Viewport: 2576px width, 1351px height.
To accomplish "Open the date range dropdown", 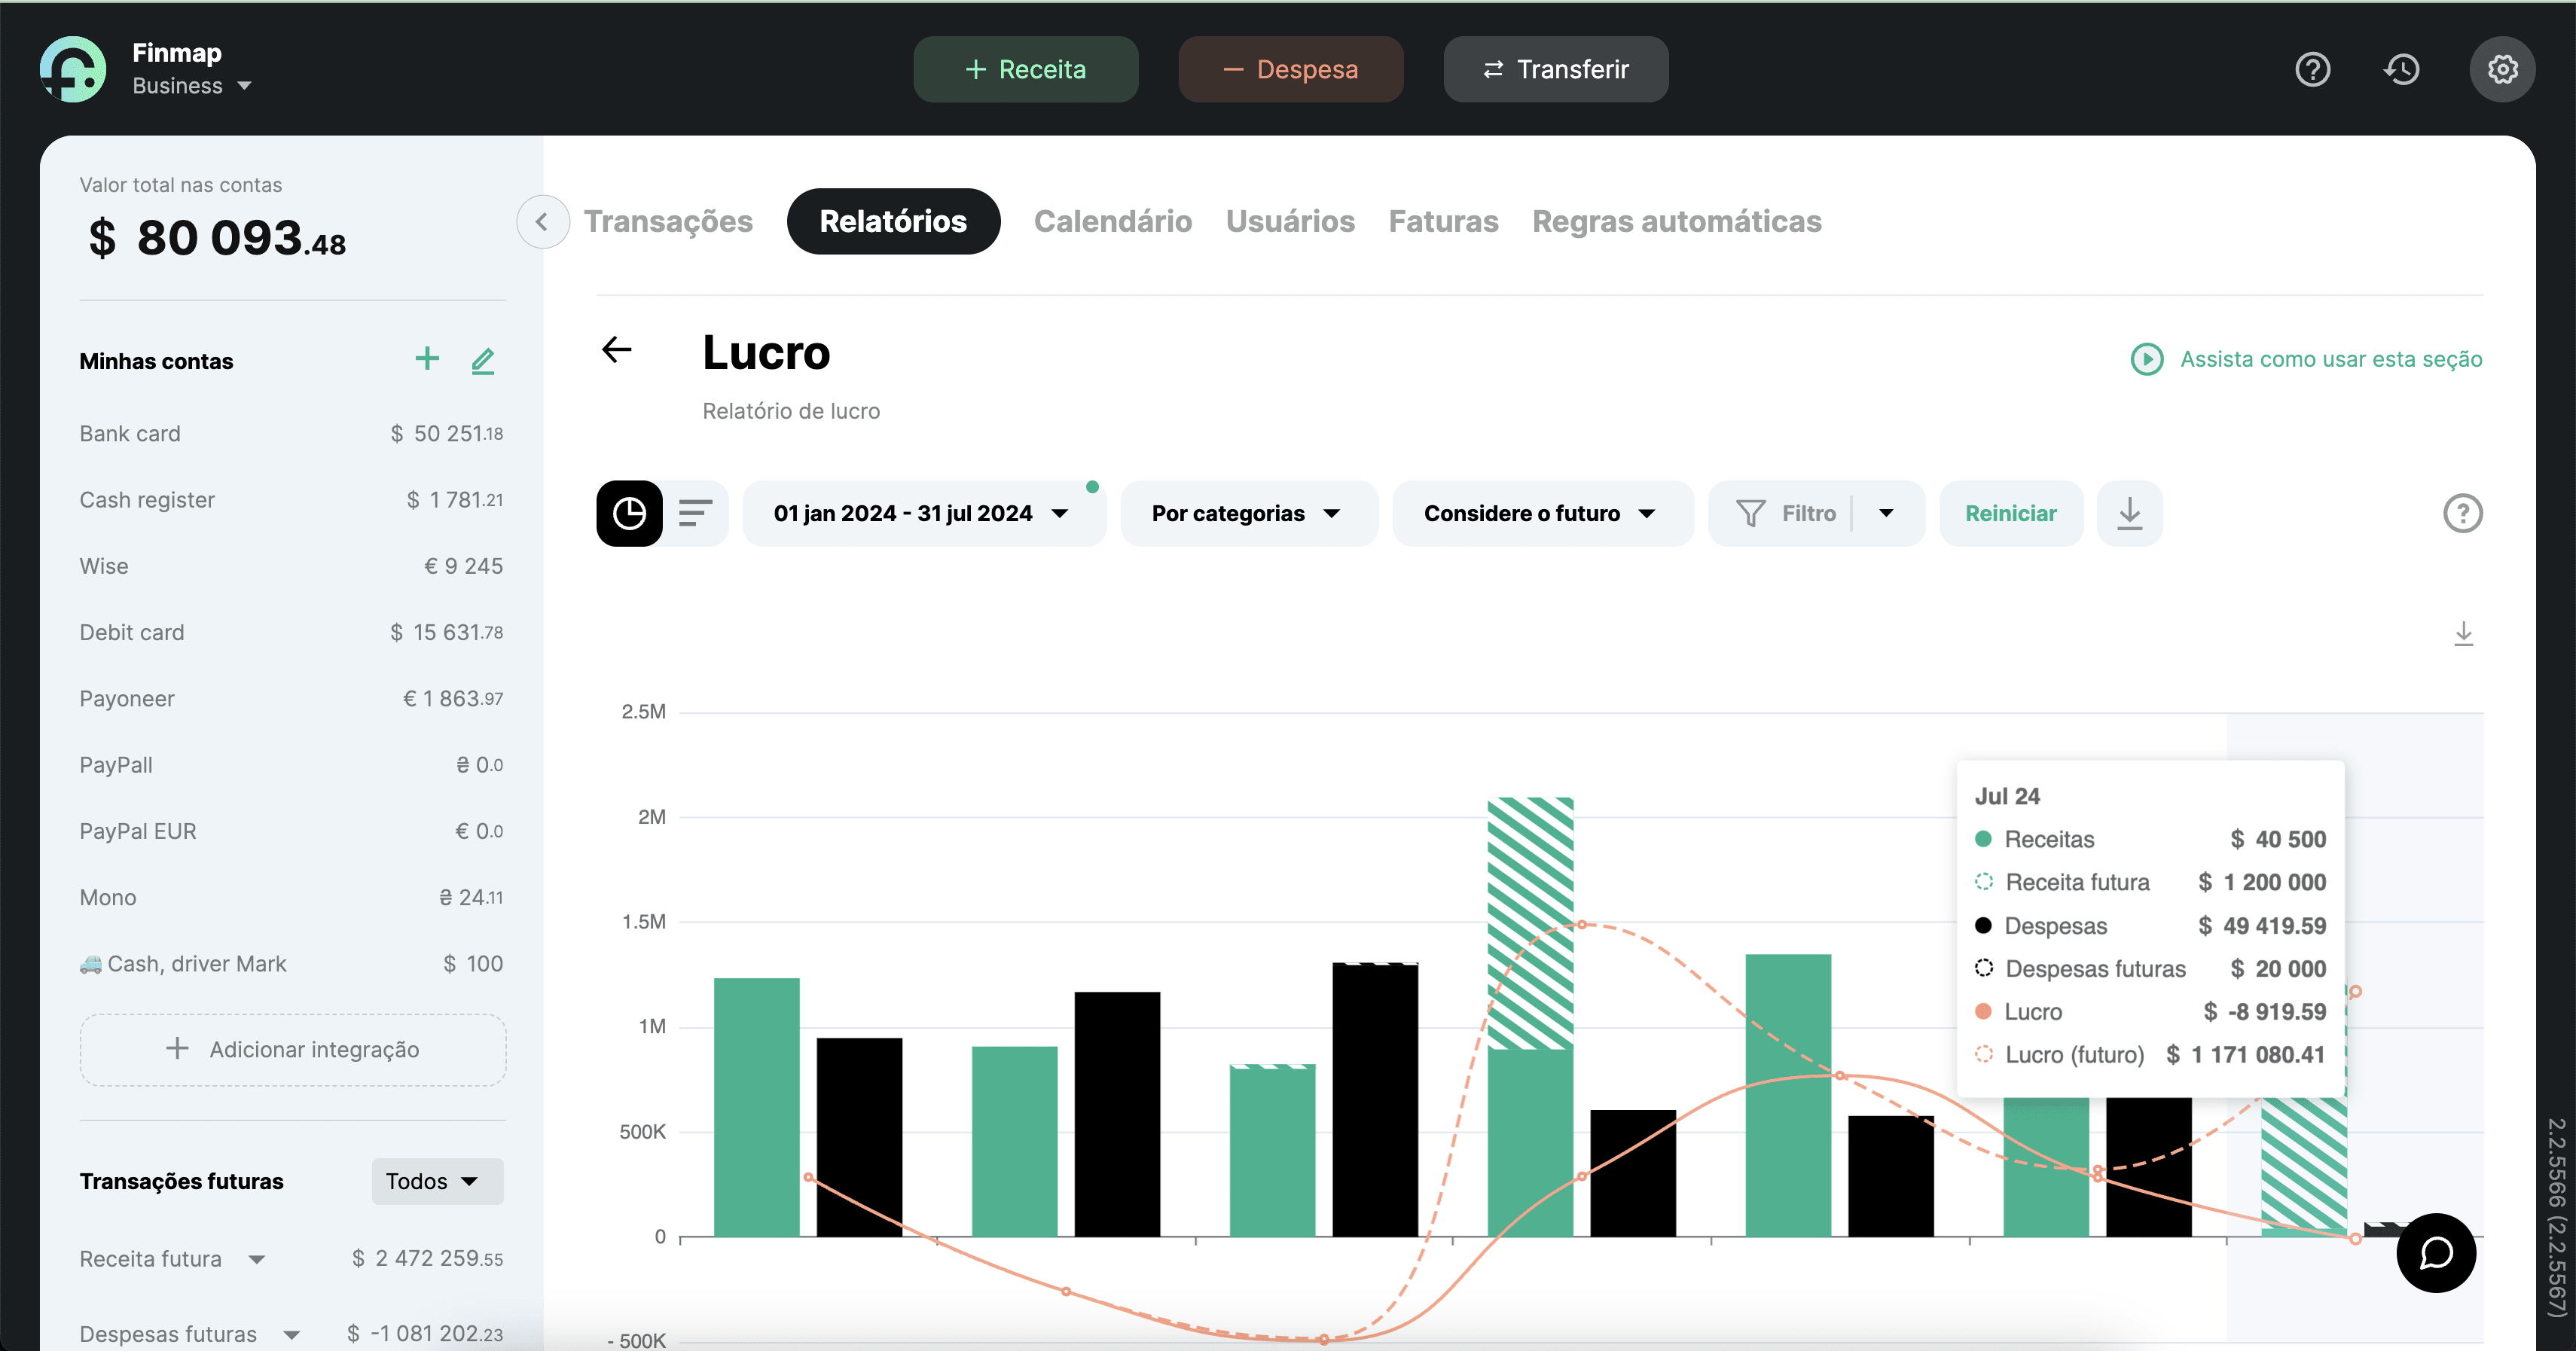I will pyautogui.click(x=922, y=513).
